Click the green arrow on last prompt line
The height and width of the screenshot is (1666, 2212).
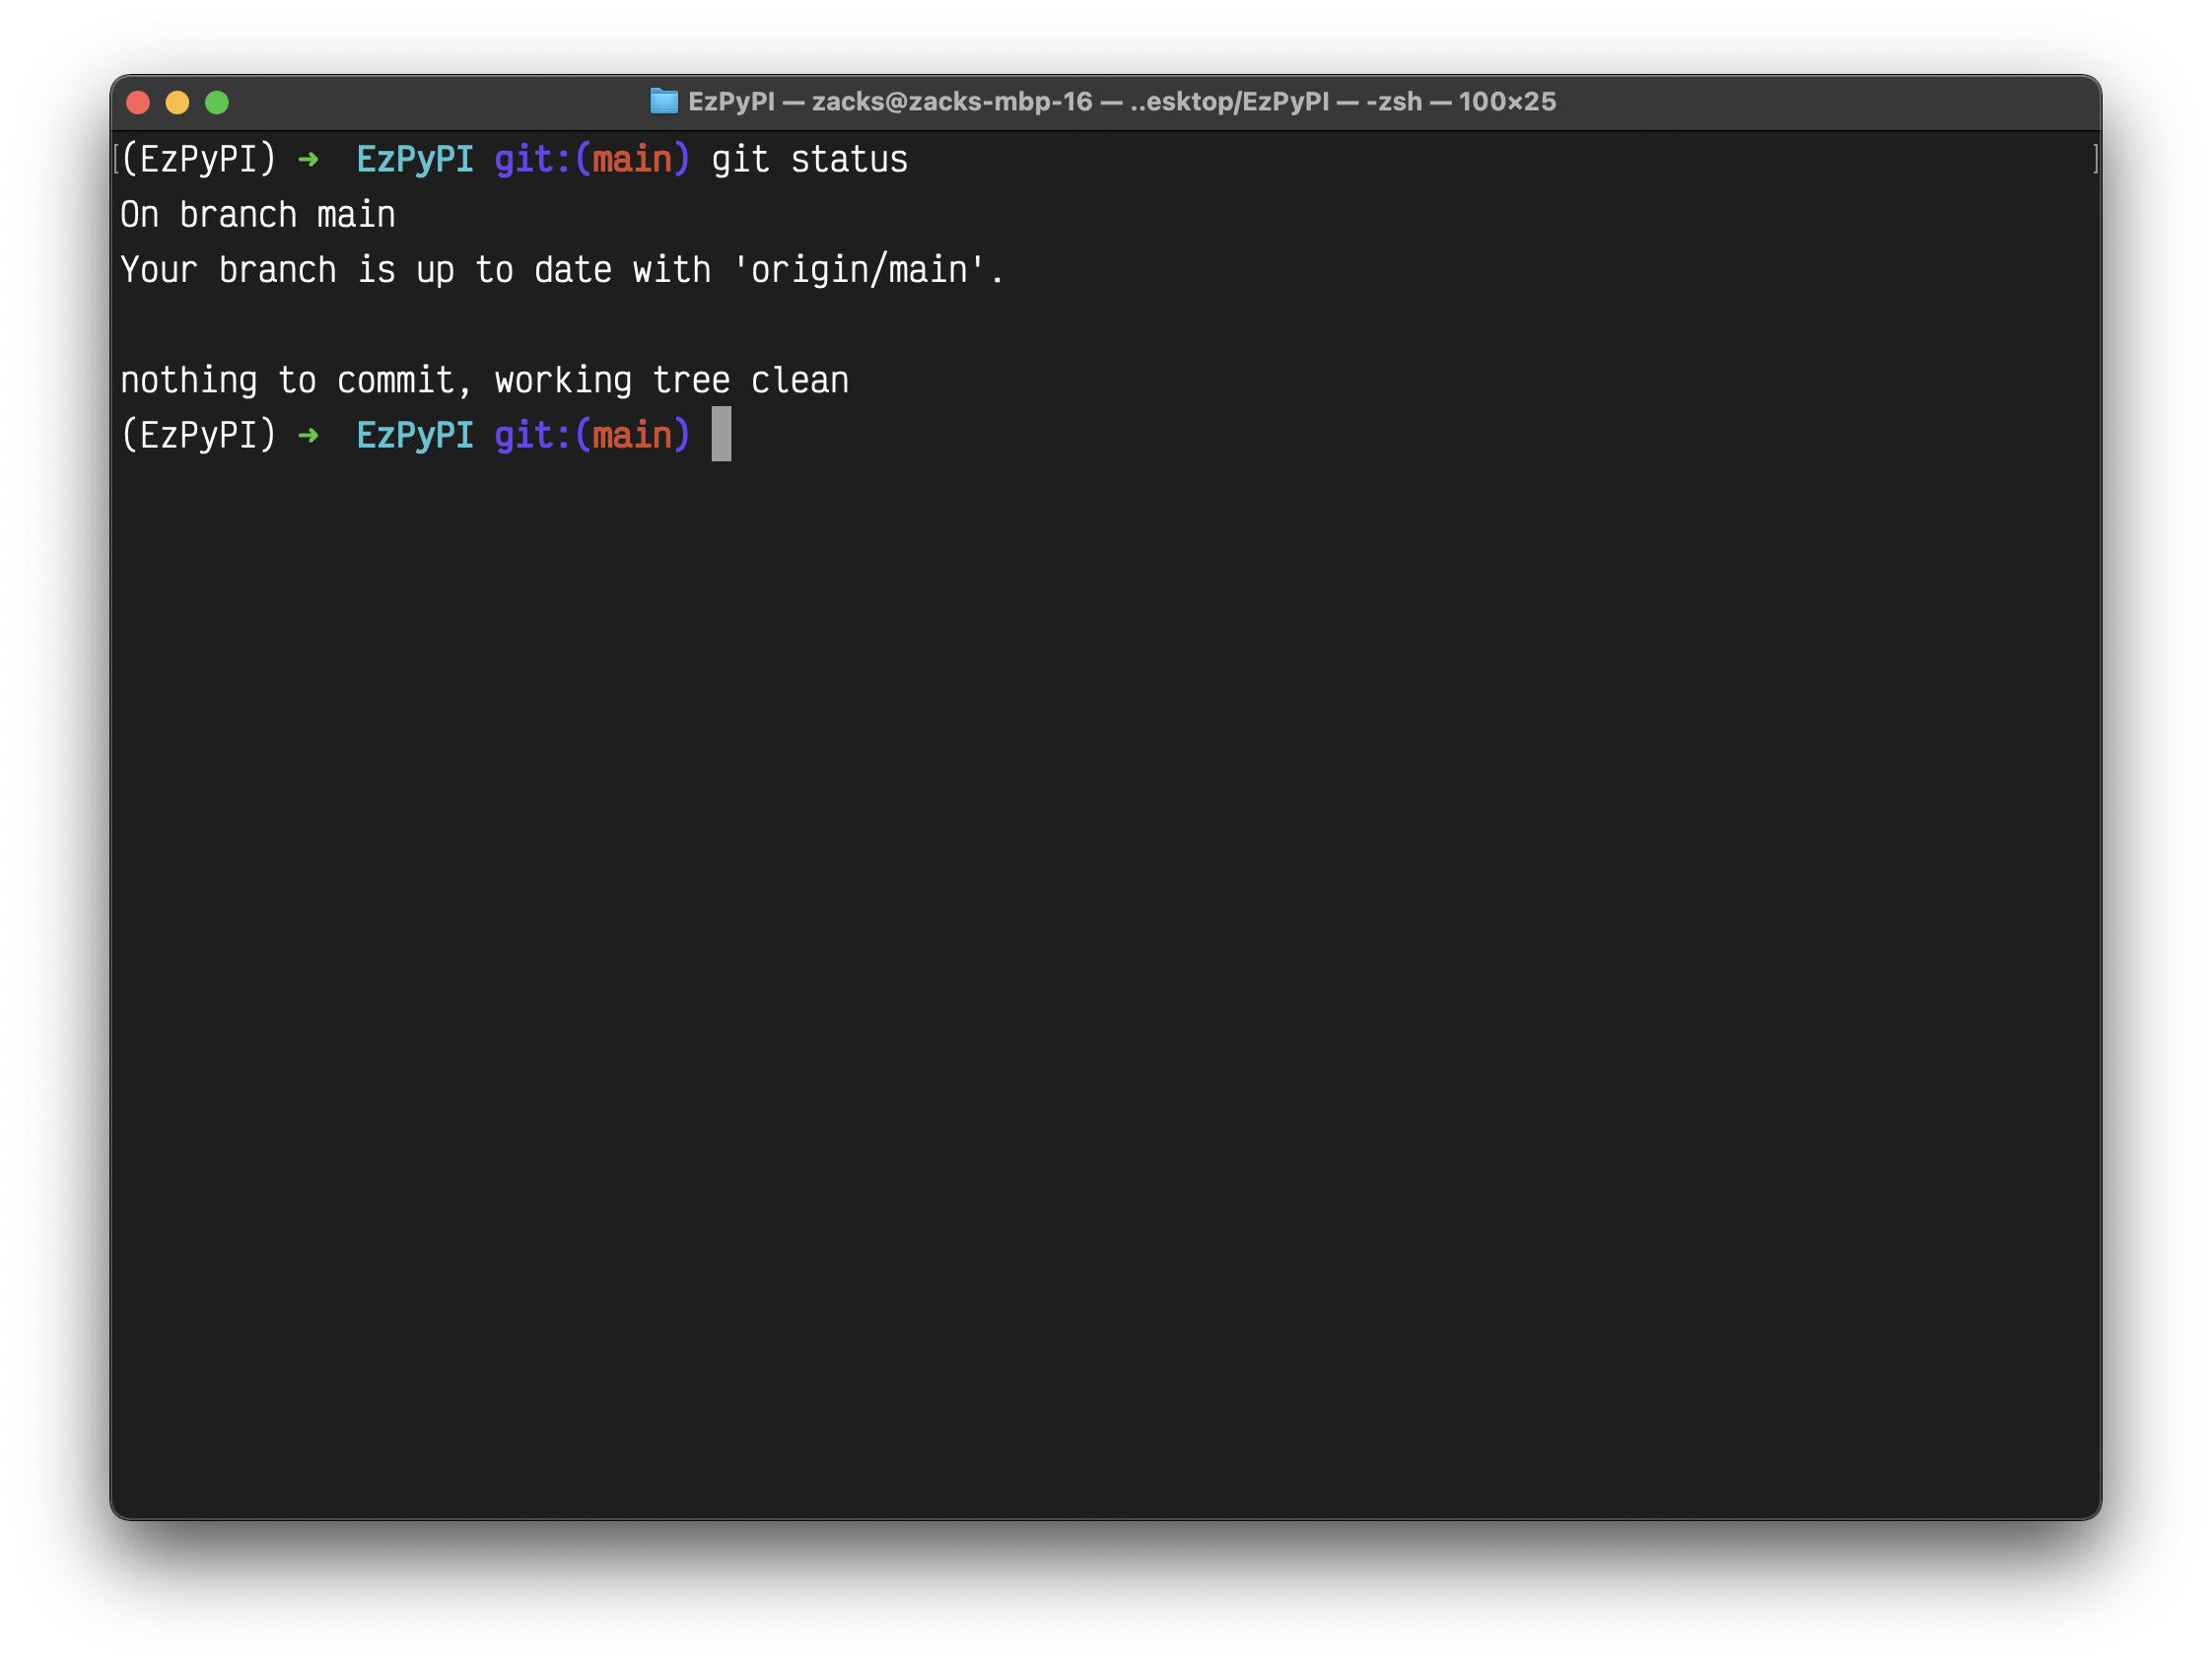pos(308,435)
